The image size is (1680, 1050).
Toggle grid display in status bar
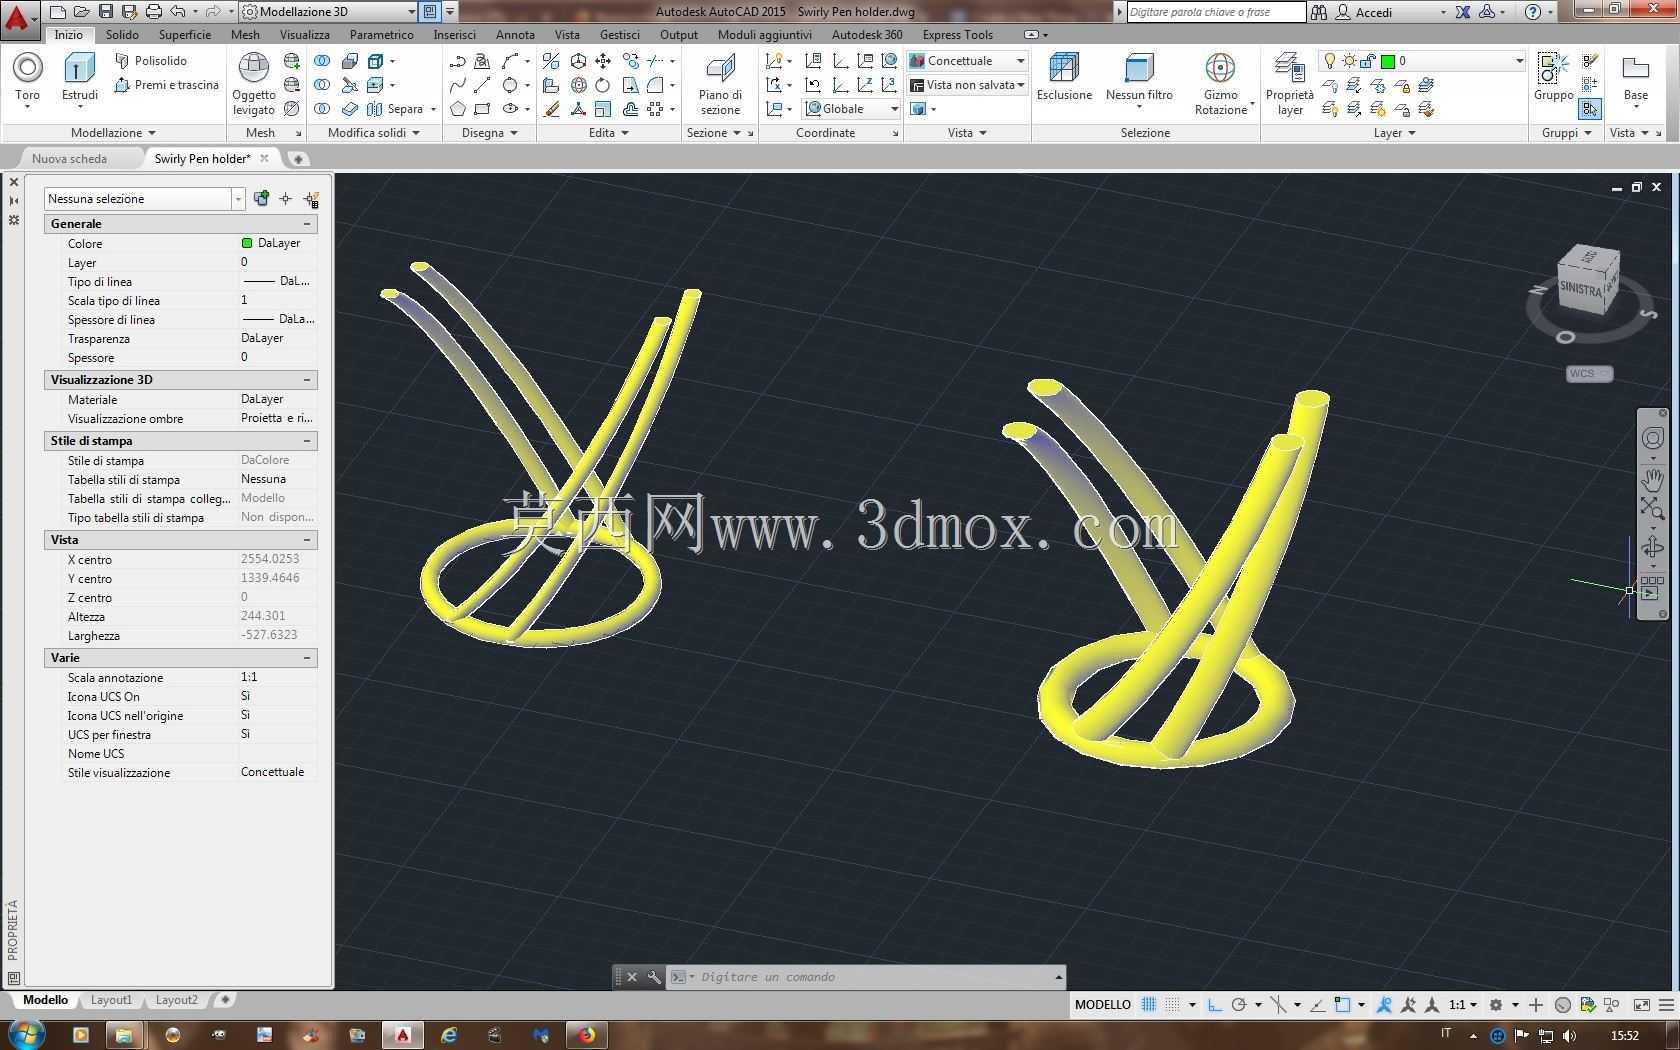[1149, 1005]
